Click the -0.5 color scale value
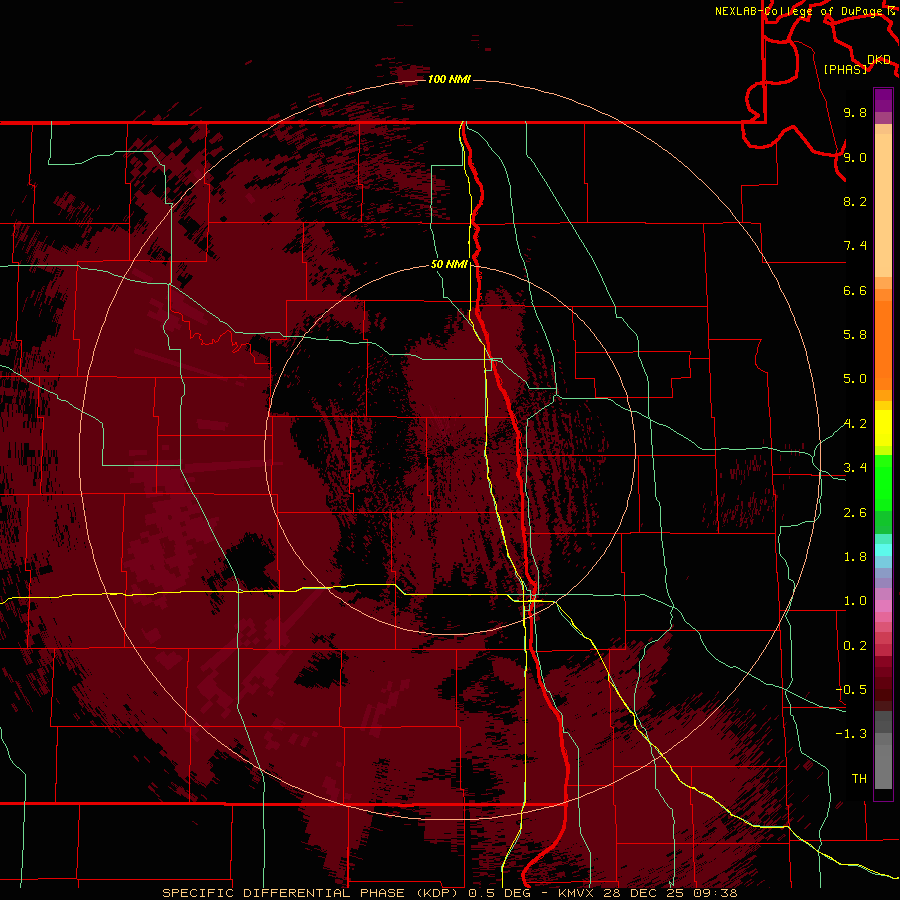 tap(851, 690)
